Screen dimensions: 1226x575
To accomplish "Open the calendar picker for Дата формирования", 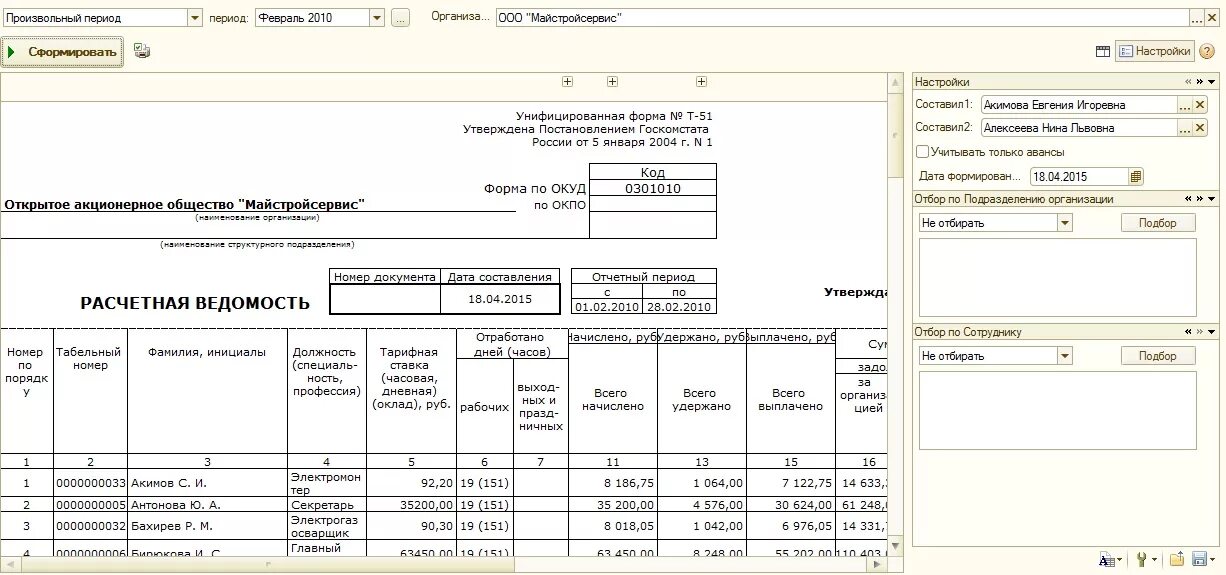I will (1135, 176).
